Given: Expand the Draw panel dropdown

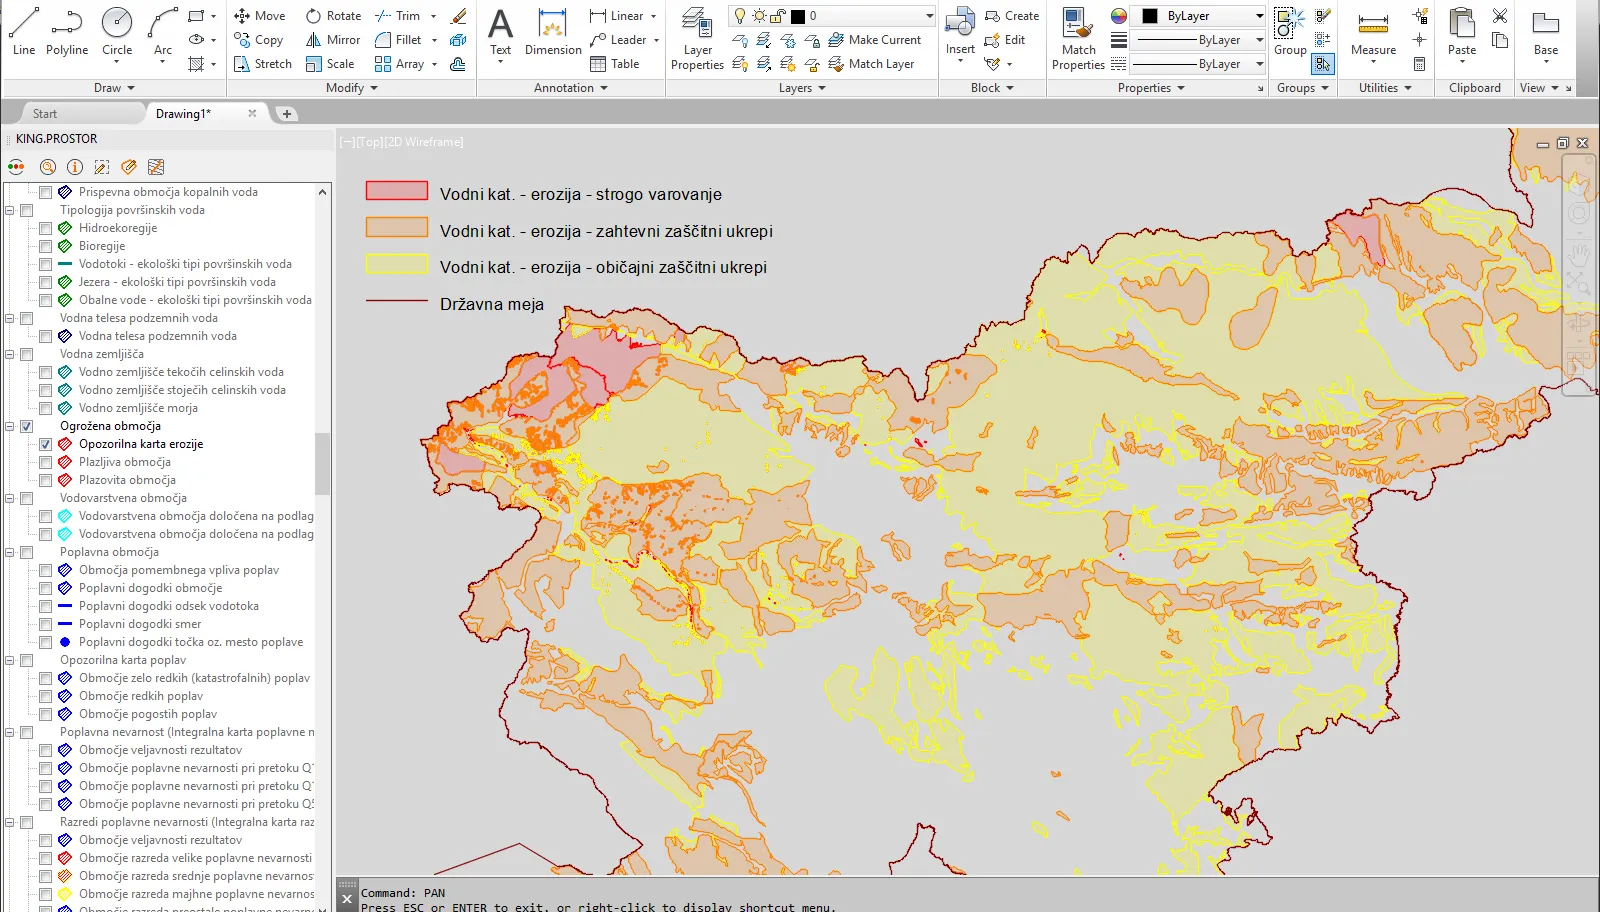Looking at the screenshot, I should 115,88.
